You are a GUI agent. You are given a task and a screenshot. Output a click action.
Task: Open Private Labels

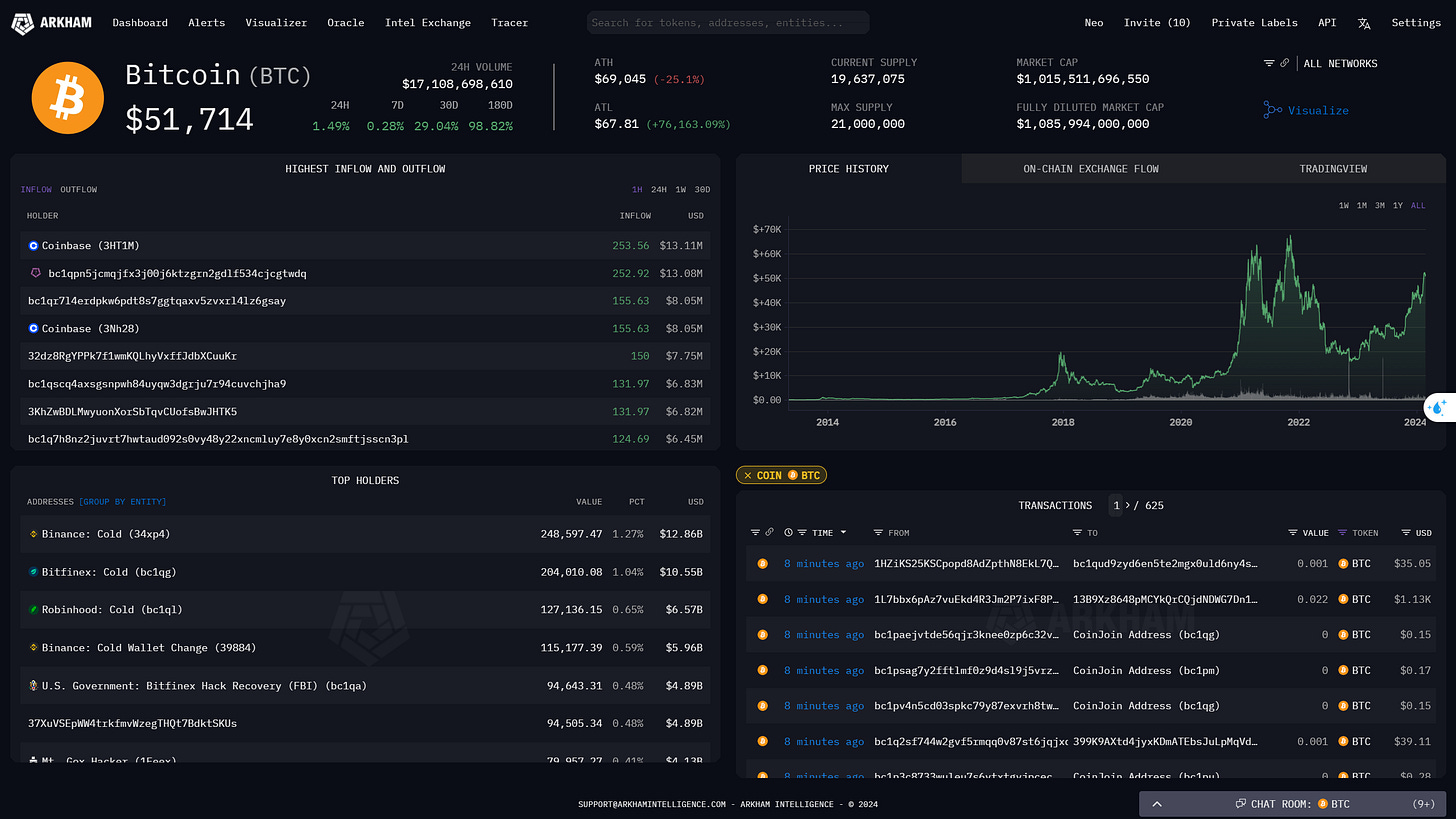1254,22
